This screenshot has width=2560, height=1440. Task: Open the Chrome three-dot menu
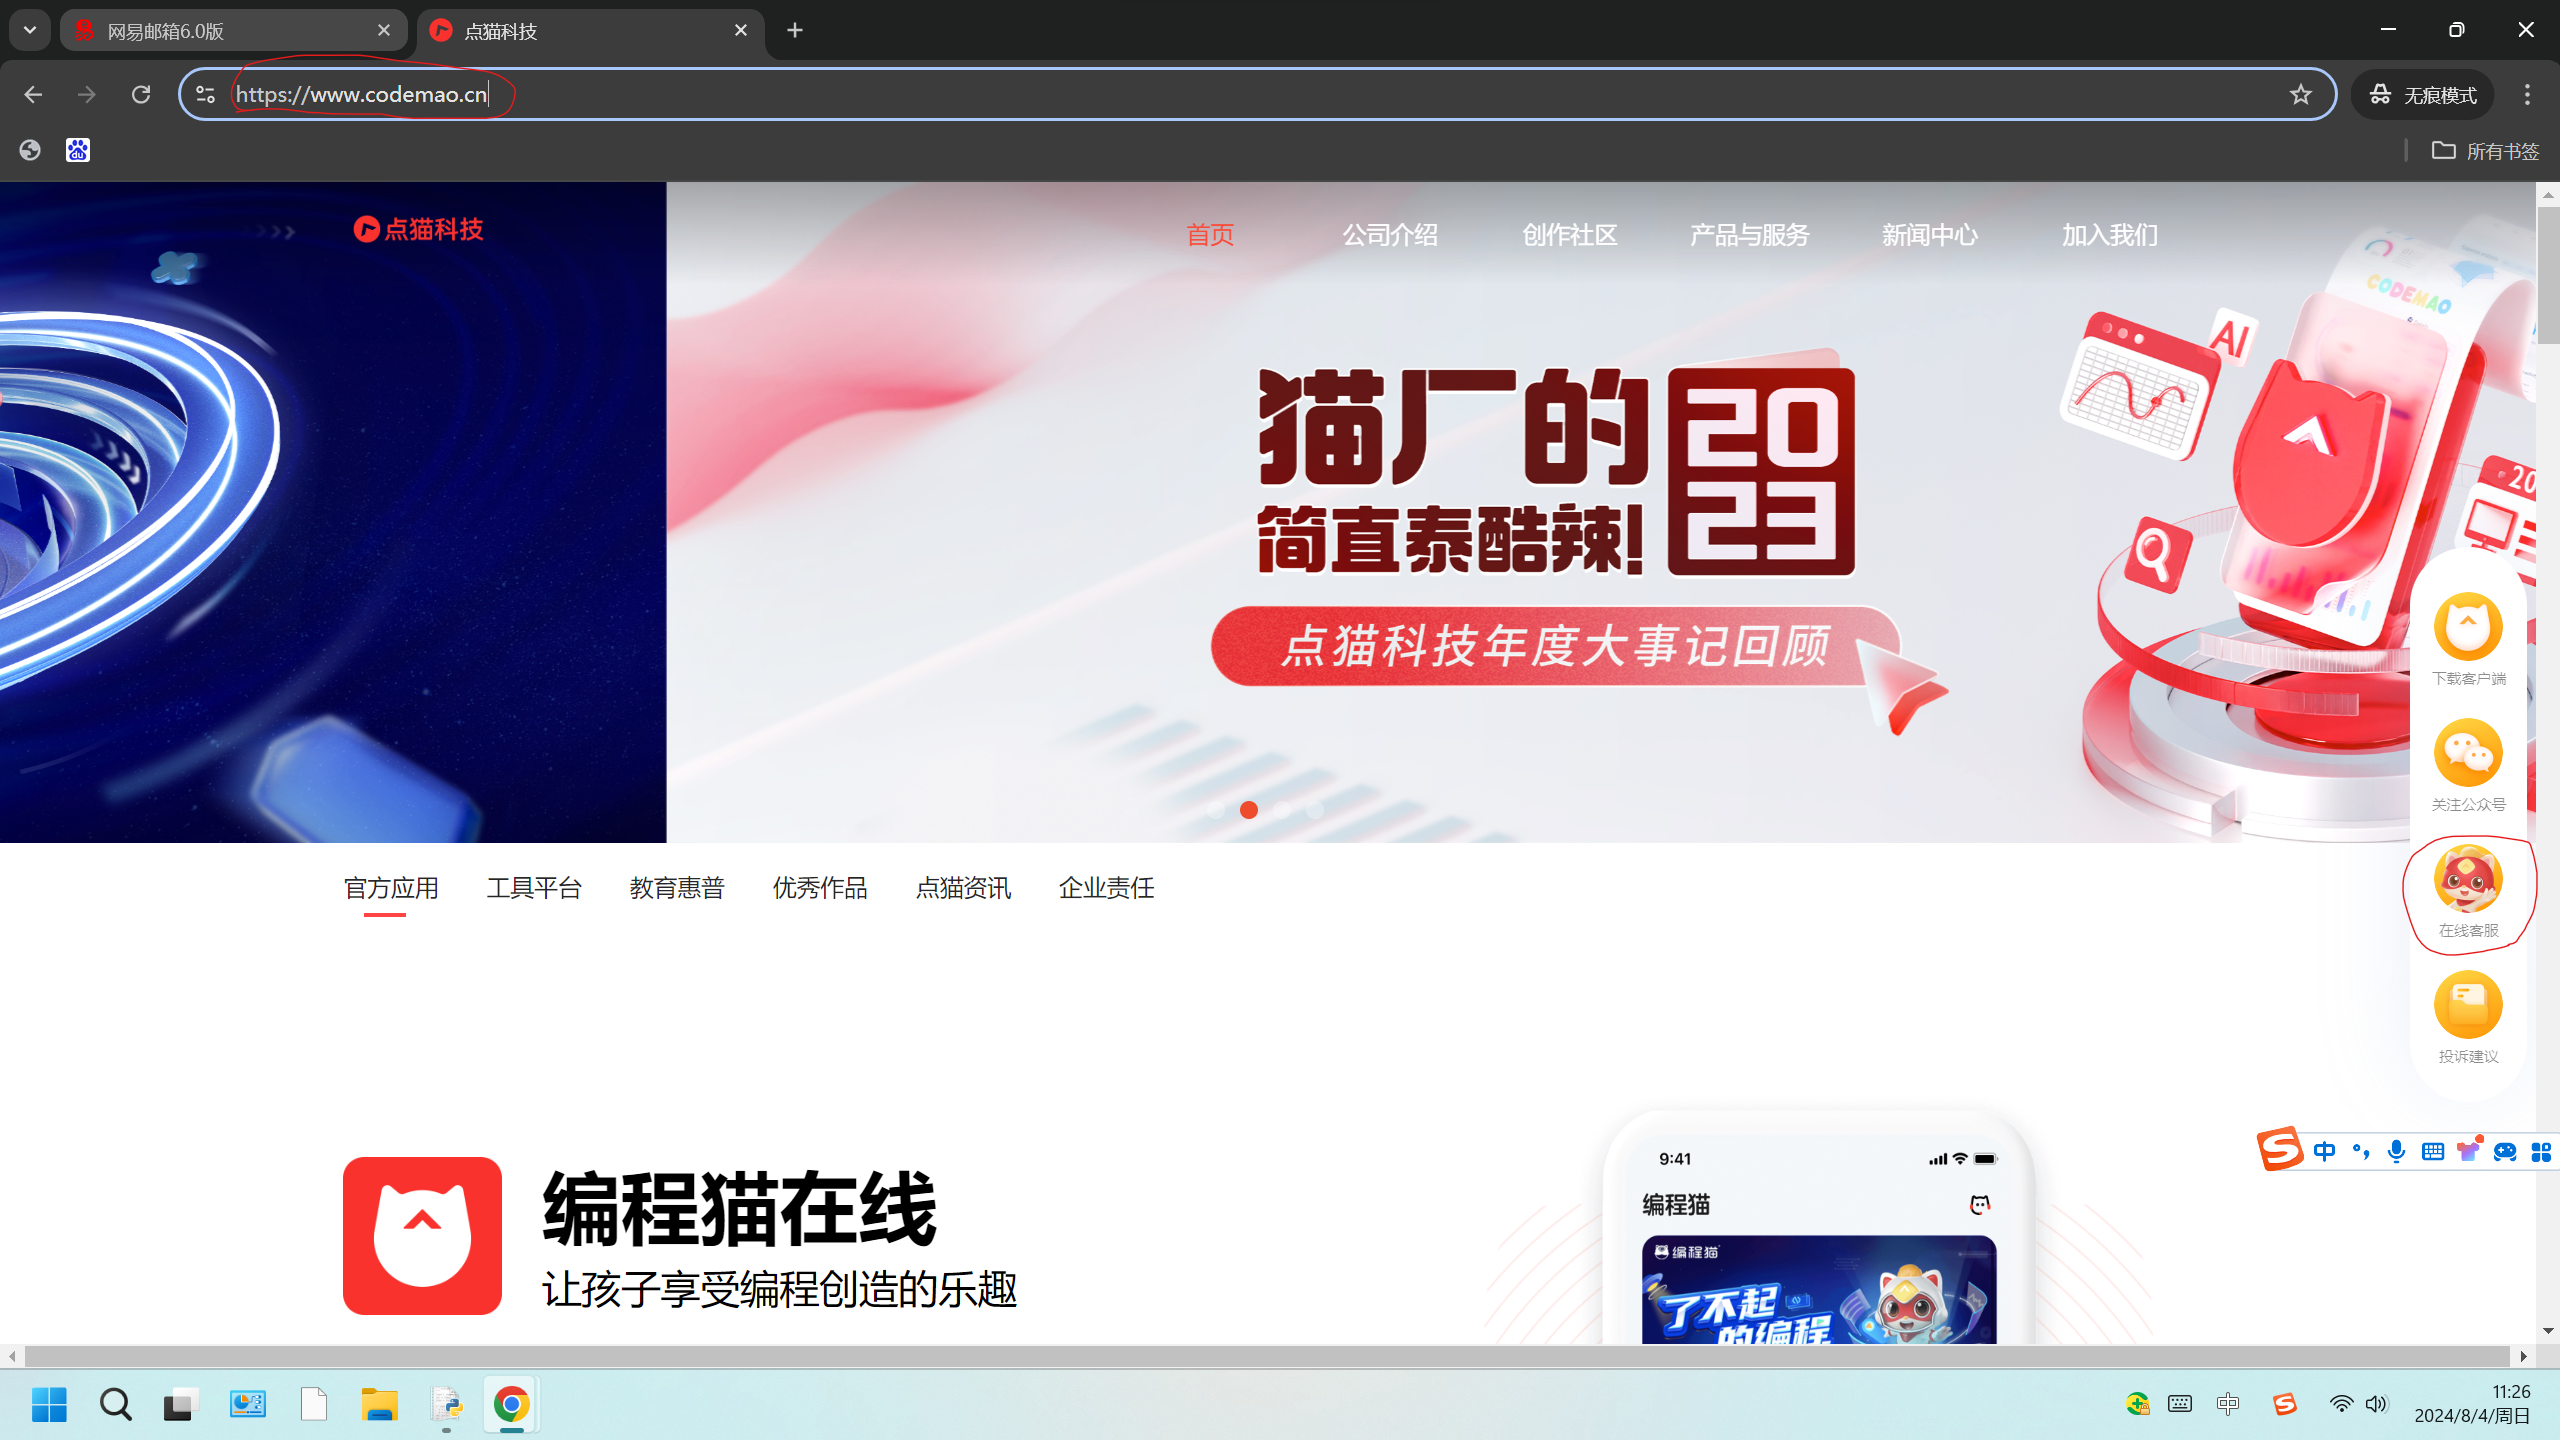pyautogui.click(x=2527, y=94)
